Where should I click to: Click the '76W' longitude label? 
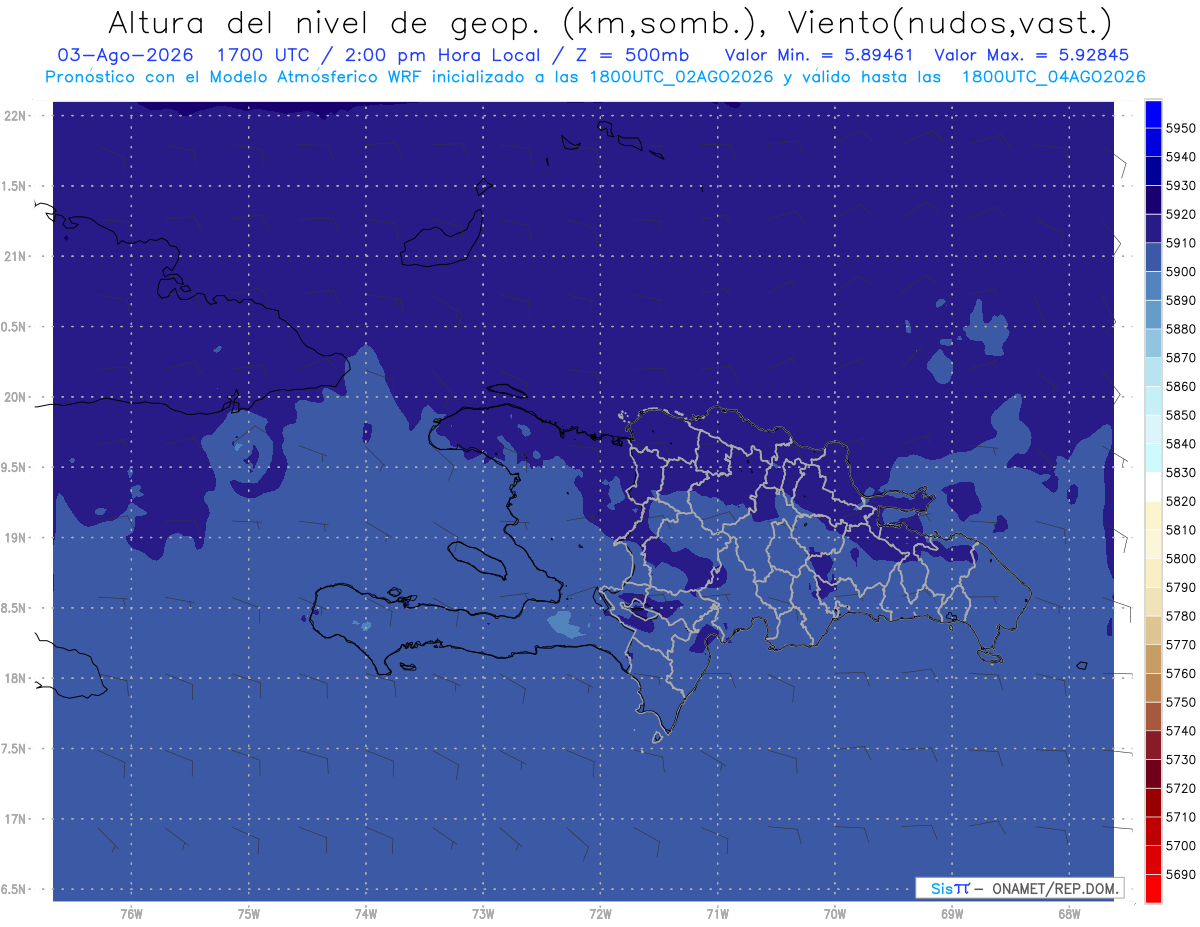pyautogui.click(x=131, y=914)
